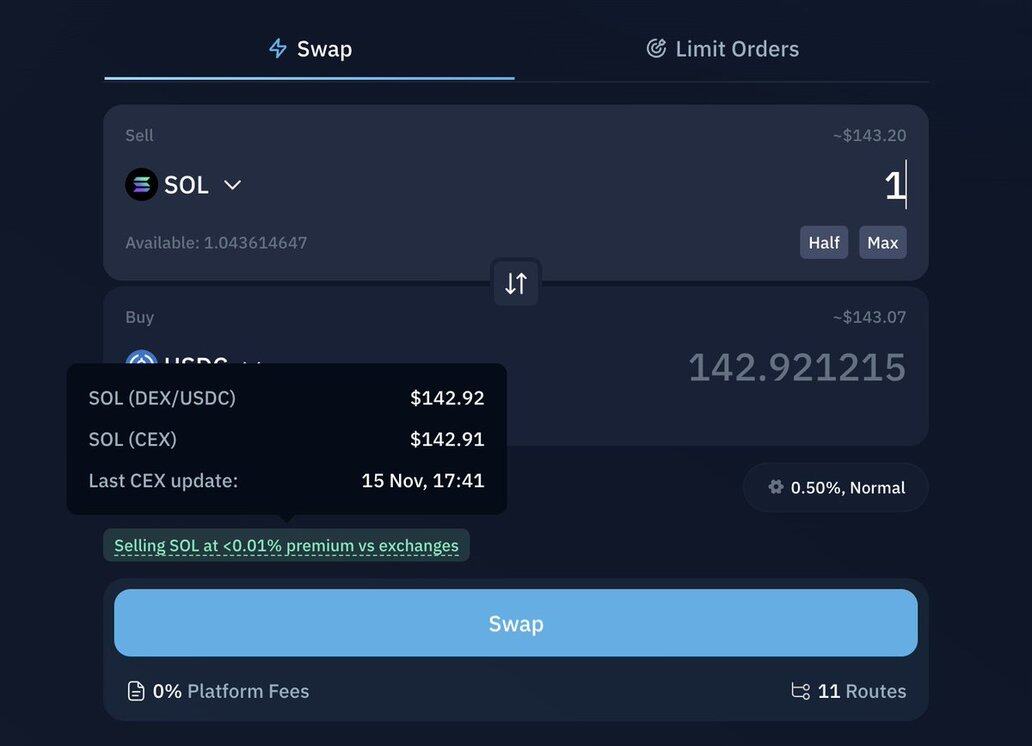
Task: Open the Limit Orders tab
Action: [722, 49]
